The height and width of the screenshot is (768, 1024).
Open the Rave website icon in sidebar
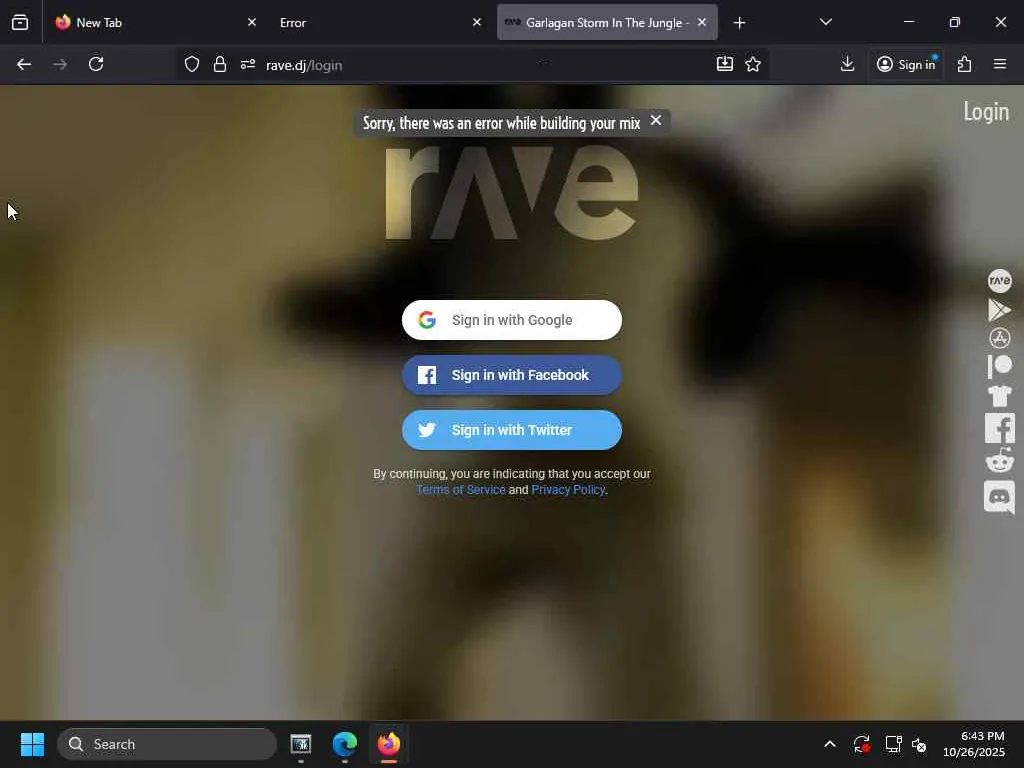[x=999, y=281]
